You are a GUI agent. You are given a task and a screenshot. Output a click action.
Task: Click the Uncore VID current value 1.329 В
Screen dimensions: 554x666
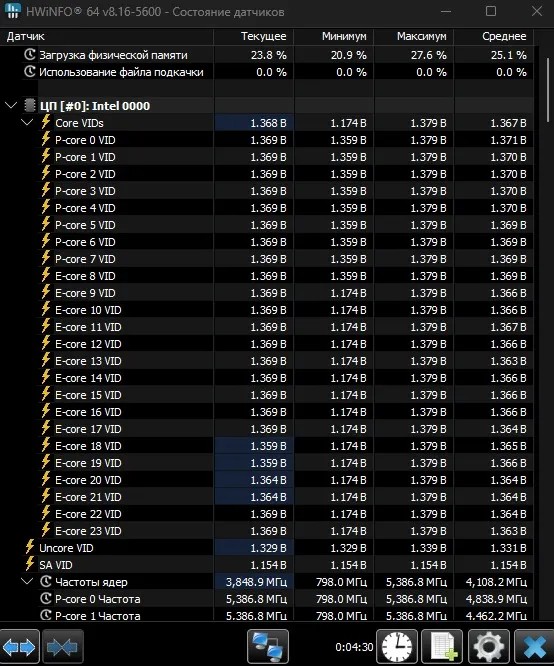(x=268, y=548)
